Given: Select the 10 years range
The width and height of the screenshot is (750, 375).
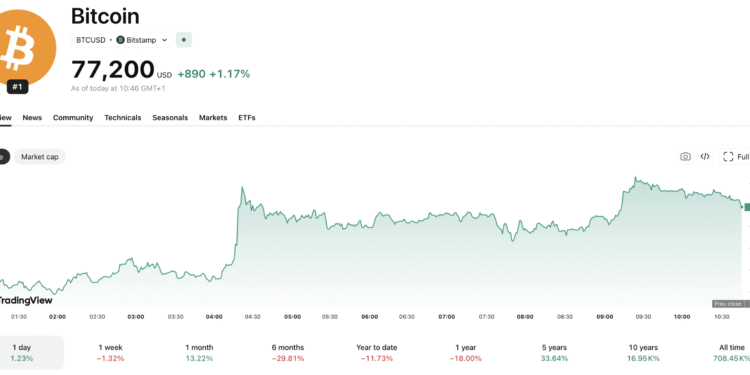Looking at the screenshot, I should tap(643, 353).
